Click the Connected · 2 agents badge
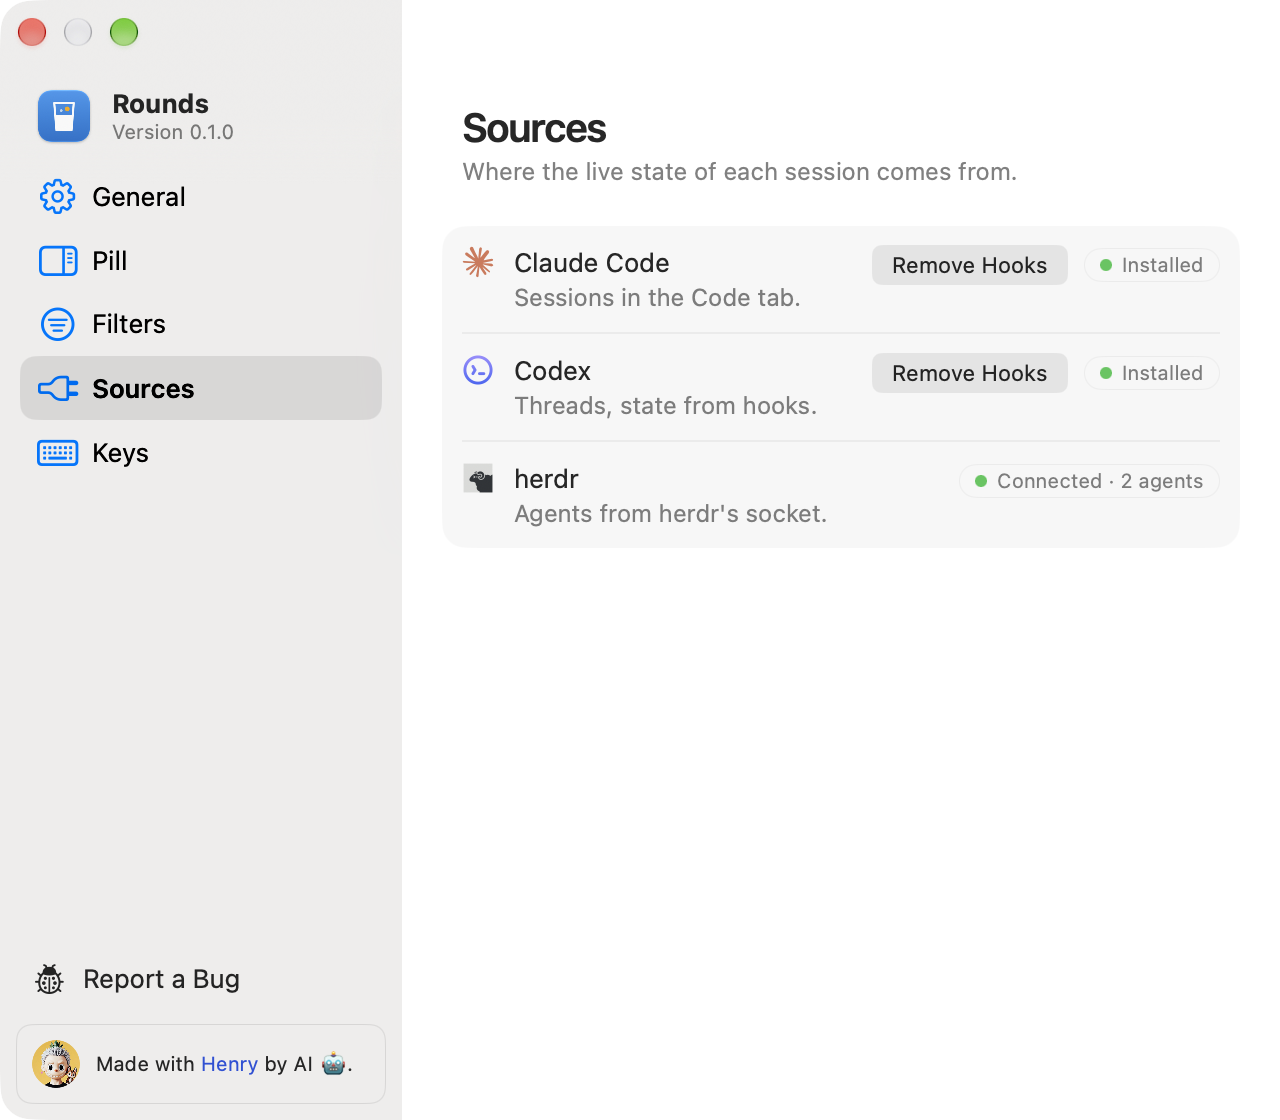Viewport: 1280px width, 1120px height. tap(1089, 481)
